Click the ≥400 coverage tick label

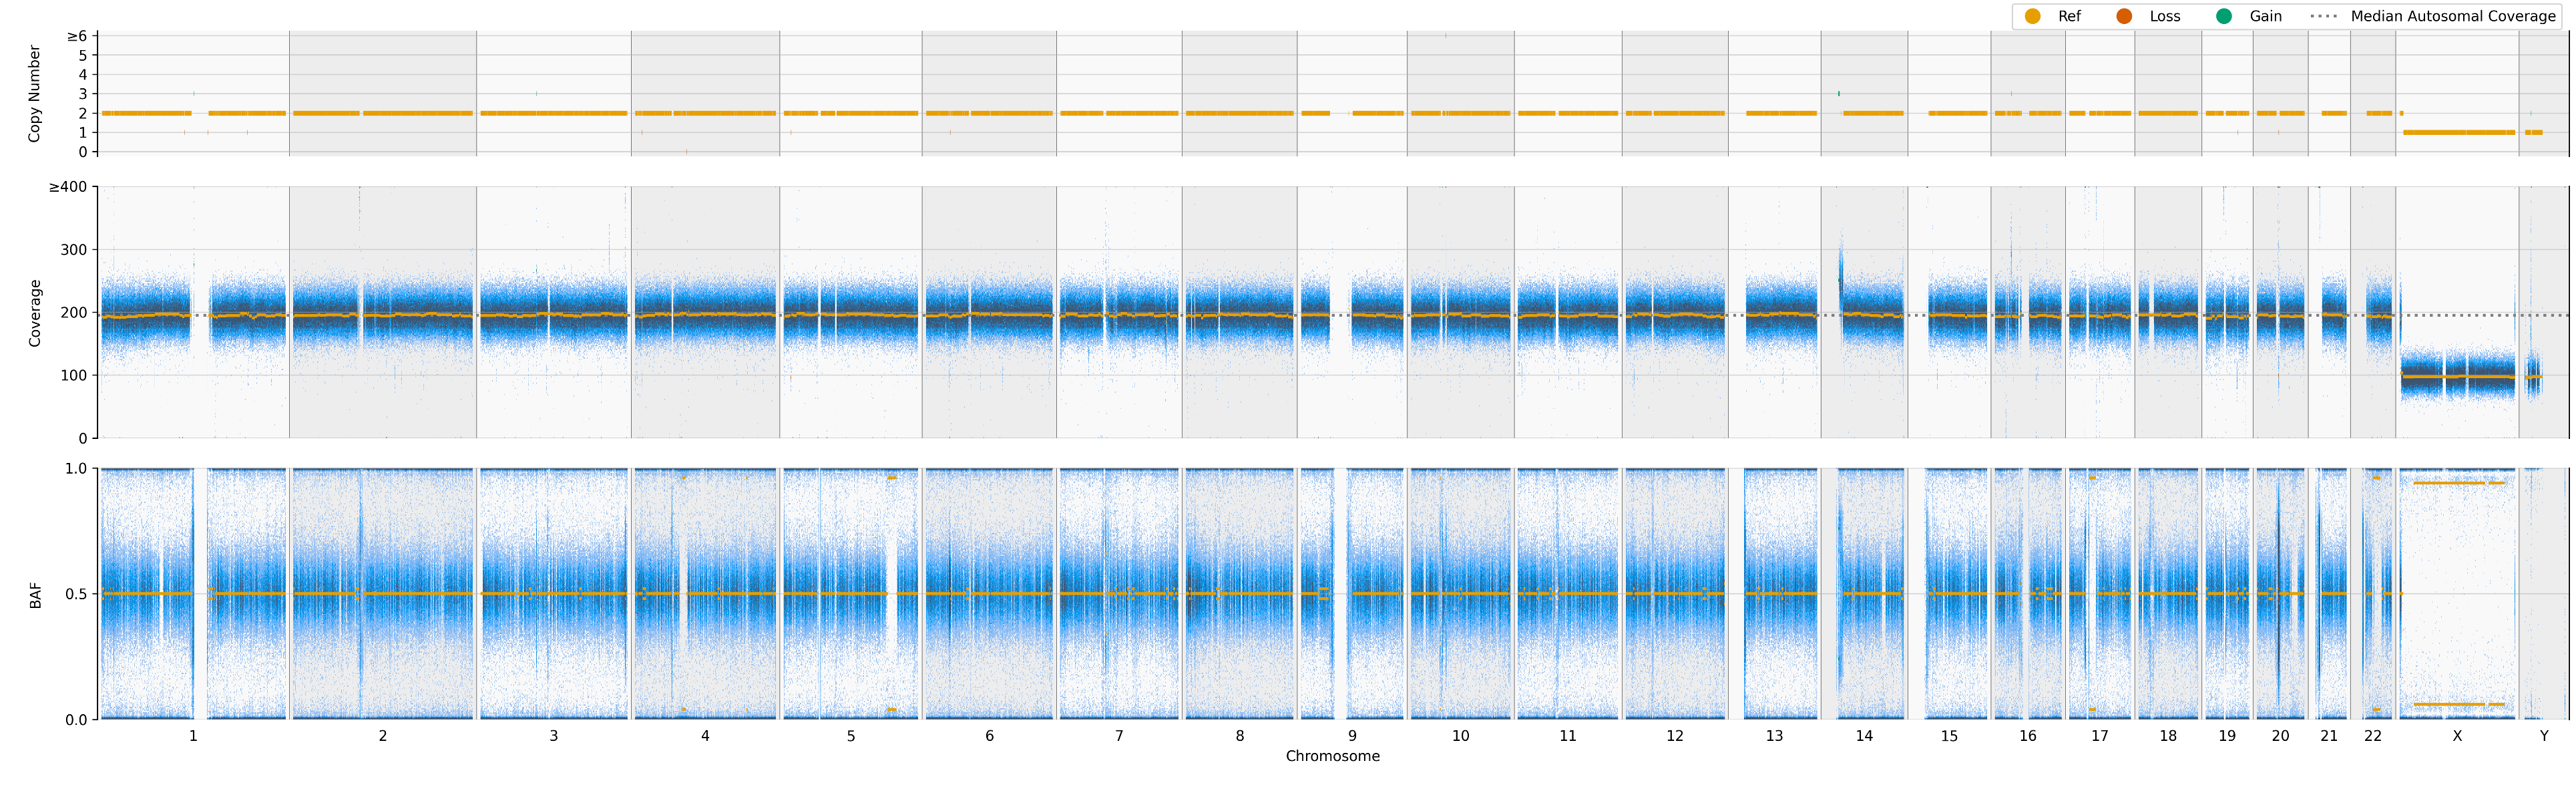pyautogui.click(x=68, y=187)
